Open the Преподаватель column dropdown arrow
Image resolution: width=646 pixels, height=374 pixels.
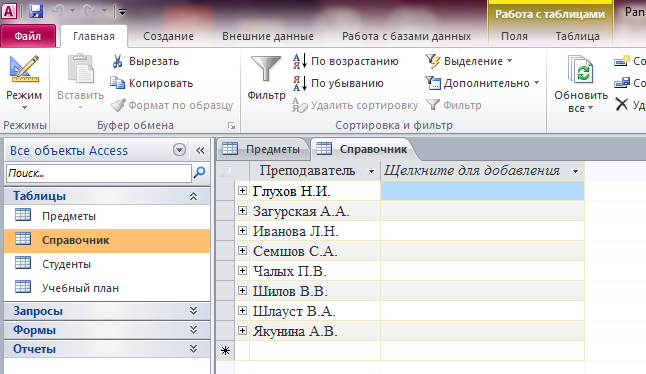coord(371,171)
